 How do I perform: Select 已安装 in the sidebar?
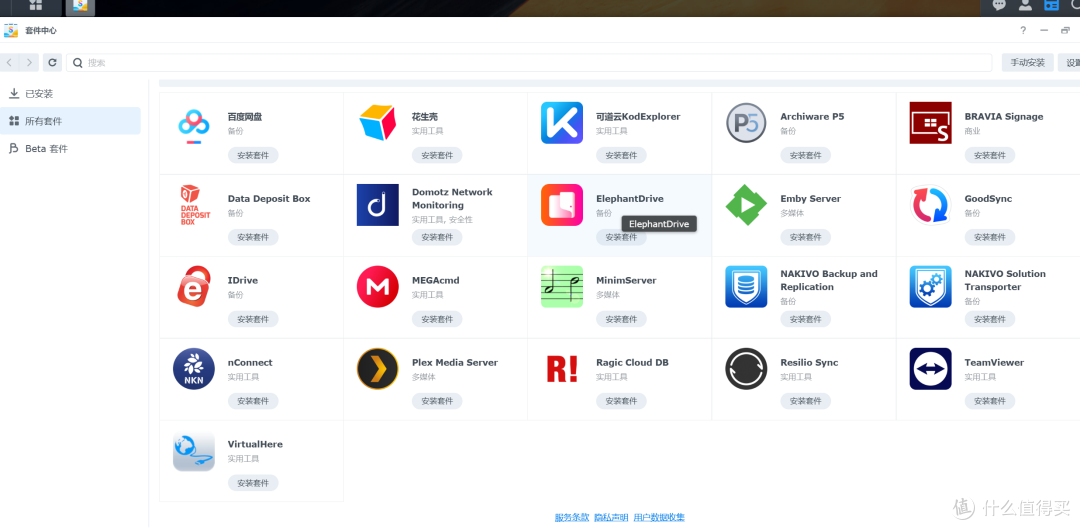coord(70,94)
